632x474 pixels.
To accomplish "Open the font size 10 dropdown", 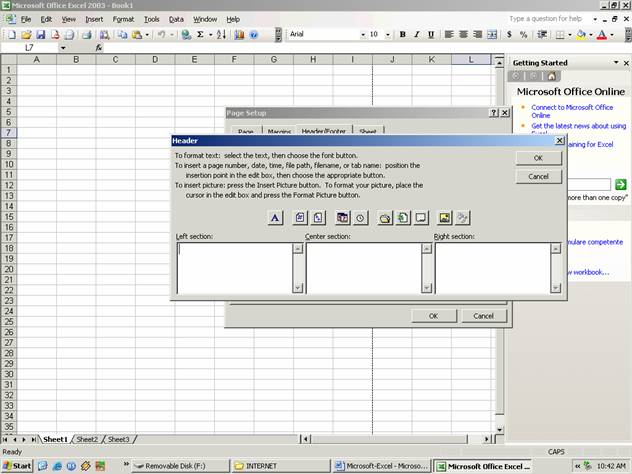I will pyautogui.click(x=388, y=35).
